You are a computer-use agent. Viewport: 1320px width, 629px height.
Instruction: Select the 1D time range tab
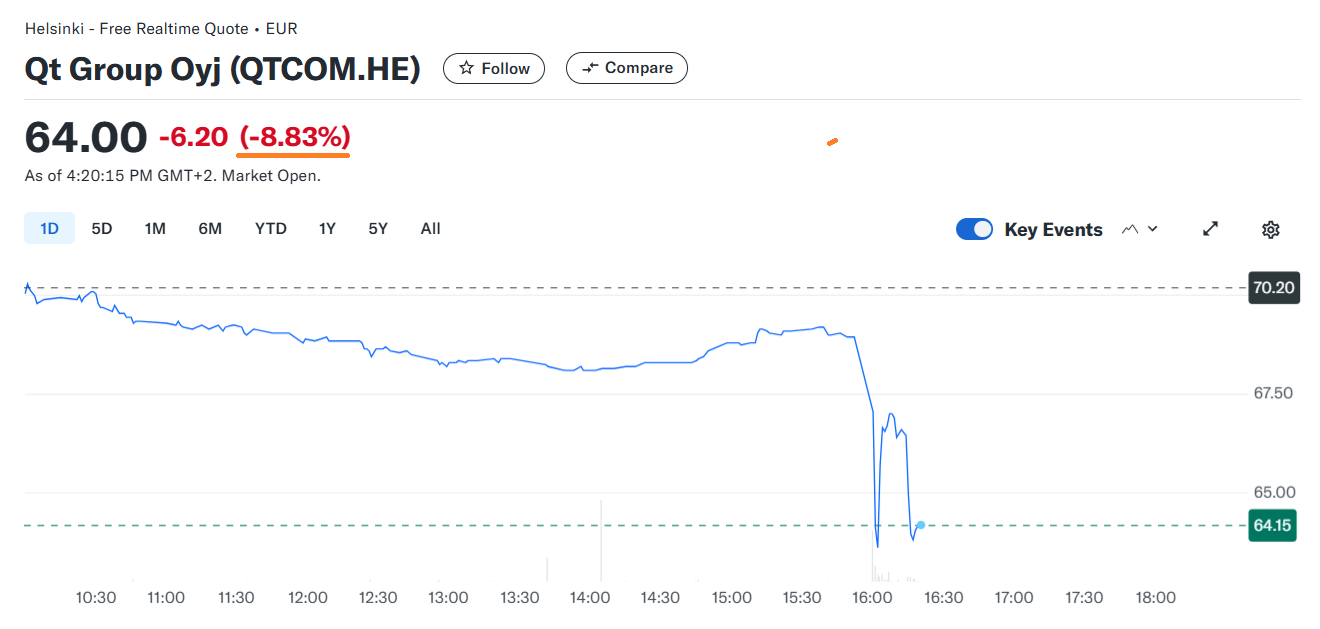tap(49, 229)
